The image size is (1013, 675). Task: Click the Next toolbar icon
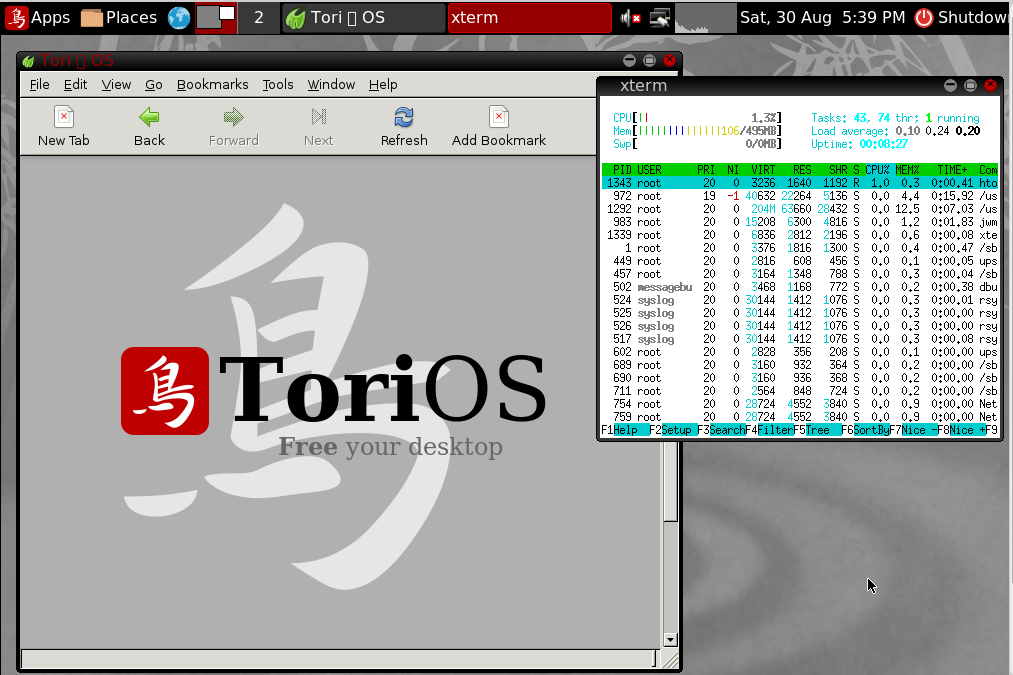[x=319, y=117]
